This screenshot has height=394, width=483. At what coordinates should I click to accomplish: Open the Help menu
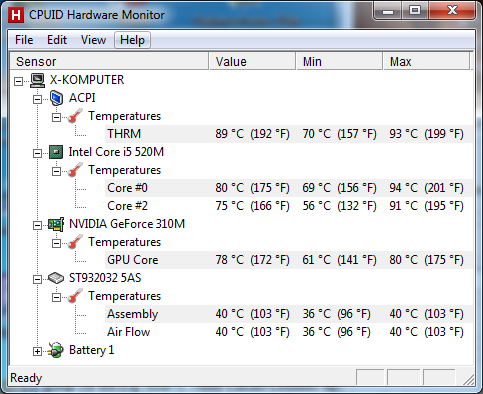tap(132, 40)
